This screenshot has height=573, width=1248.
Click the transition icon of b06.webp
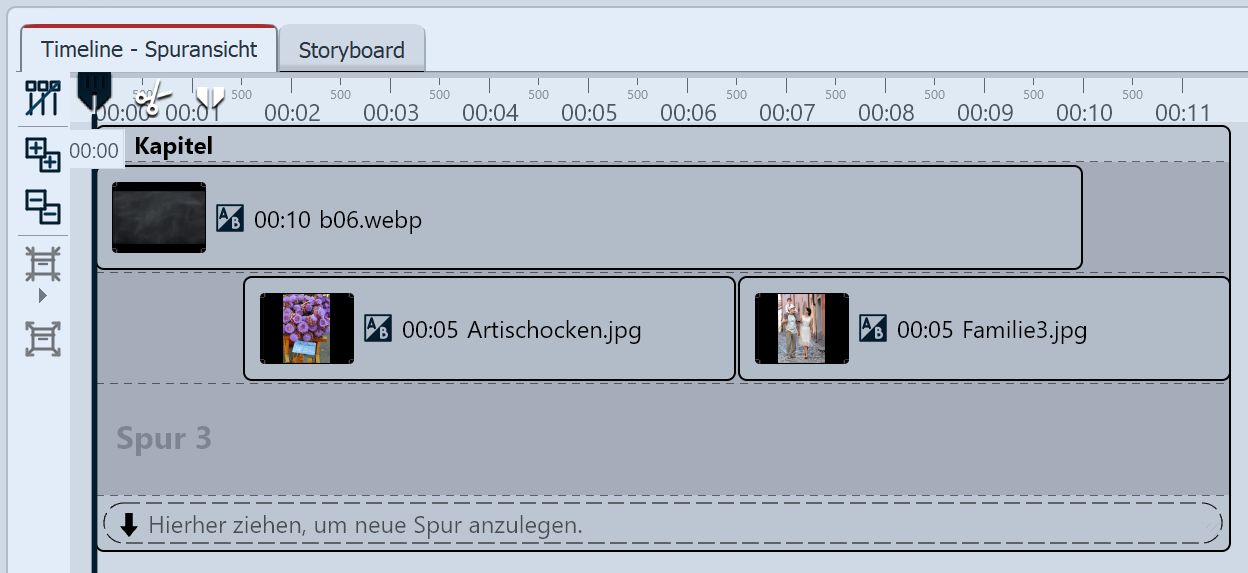click(230, 219)
